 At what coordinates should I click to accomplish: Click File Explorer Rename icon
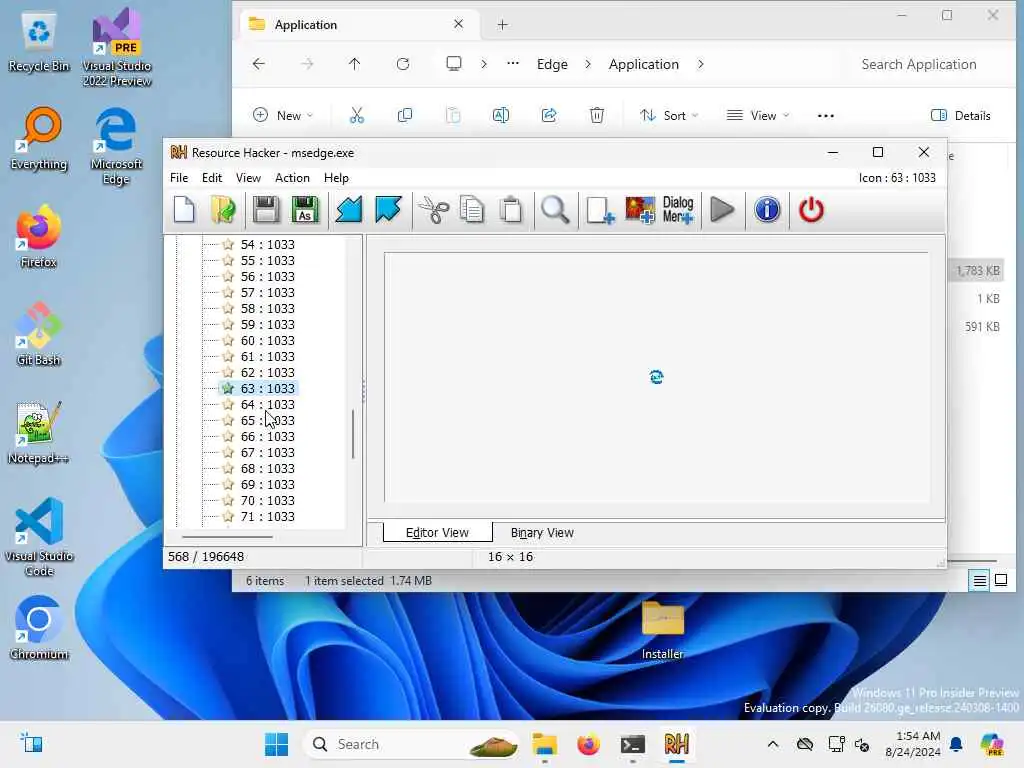pos(501,116)
